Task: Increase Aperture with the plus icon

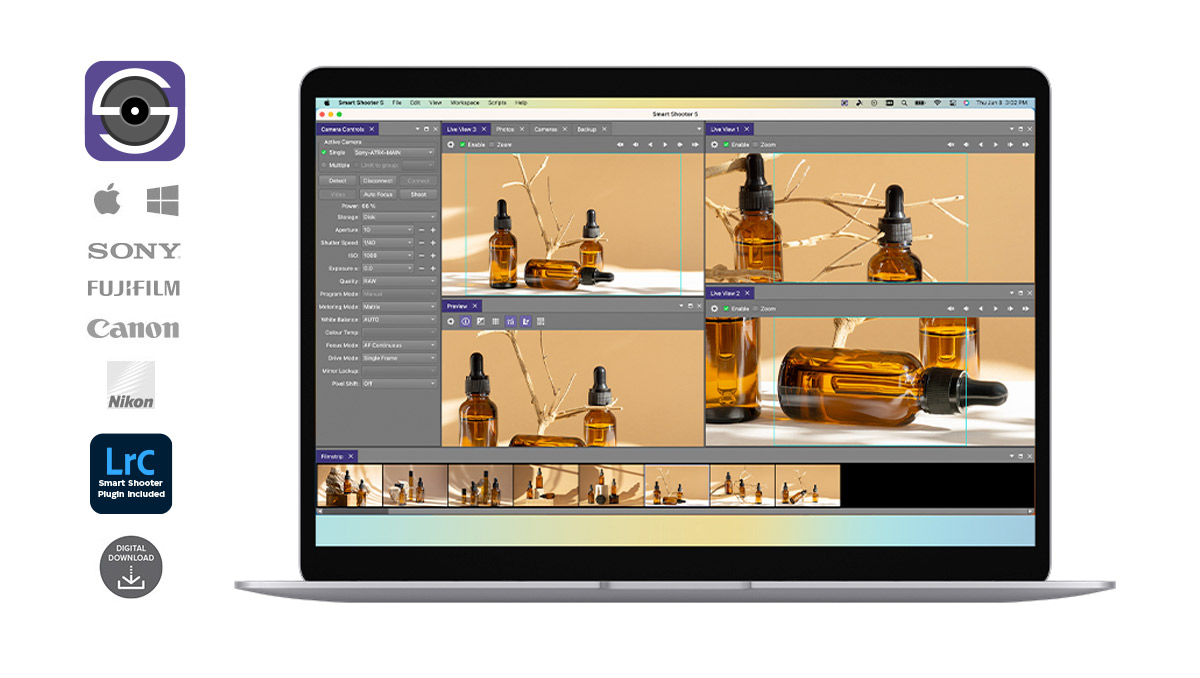Action: (433, 230)
